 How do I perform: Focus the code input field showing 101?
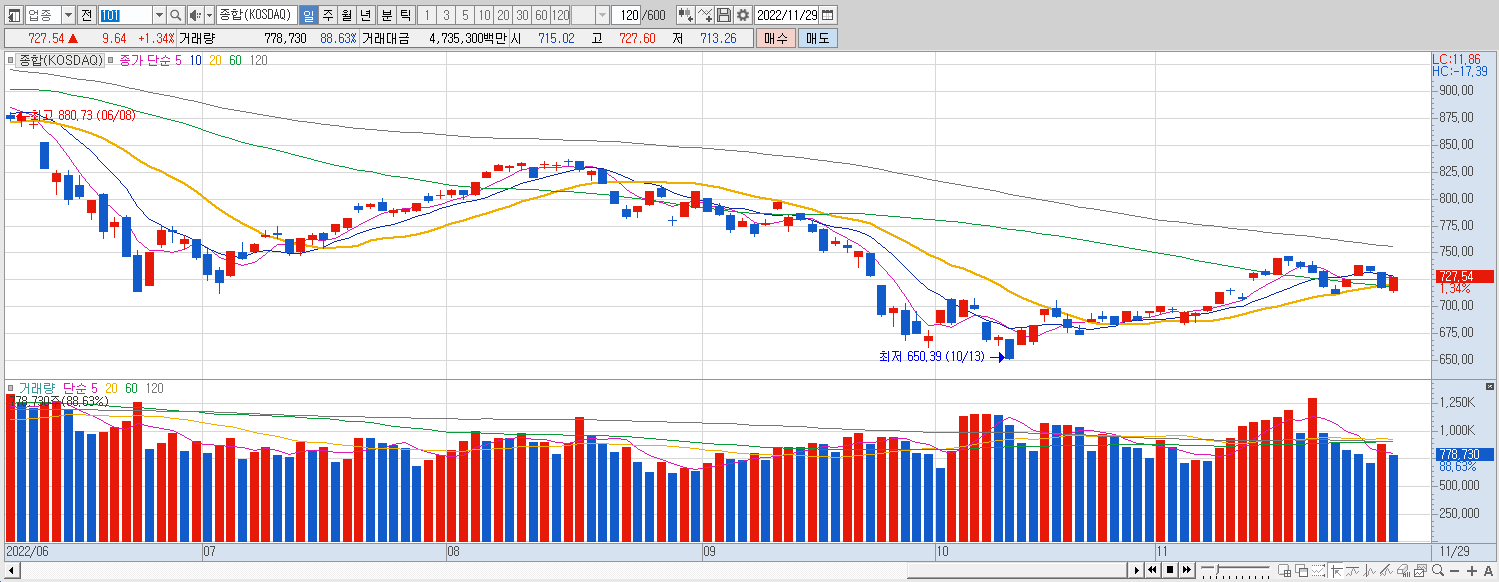(x=125, y=15)
